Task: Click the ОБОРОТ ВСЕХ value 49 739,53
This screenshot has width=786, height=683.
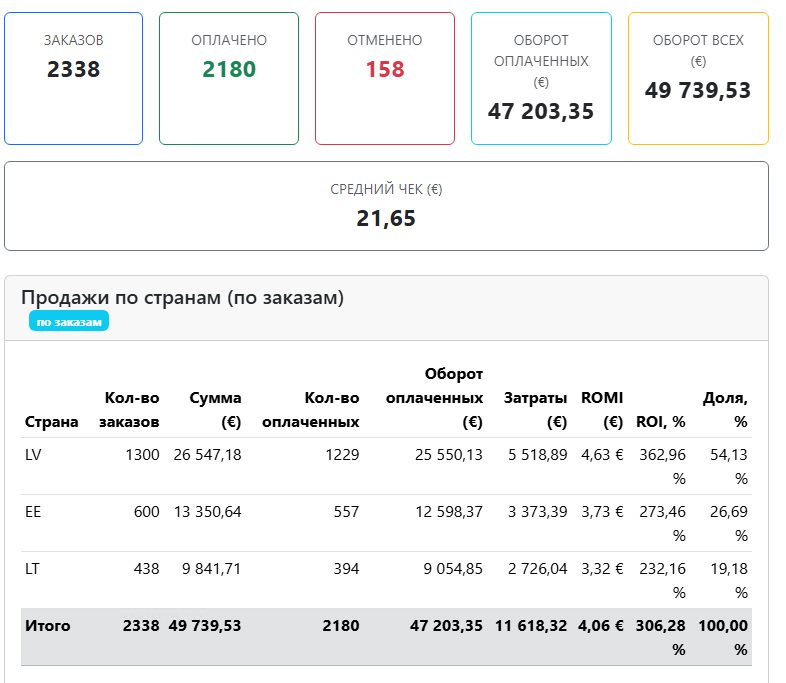Action: coord(698,90)
